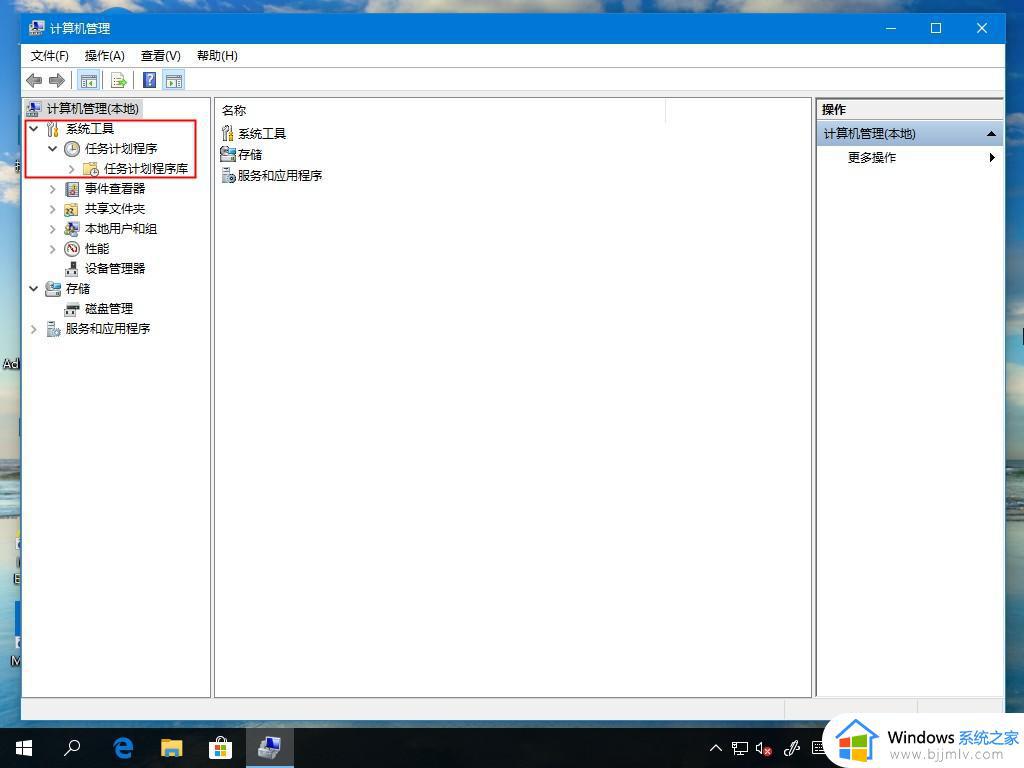Viewport: 1024px width, 768px height.
Task: Toggle the show/hide action pane icon
Action: point(174,80)
